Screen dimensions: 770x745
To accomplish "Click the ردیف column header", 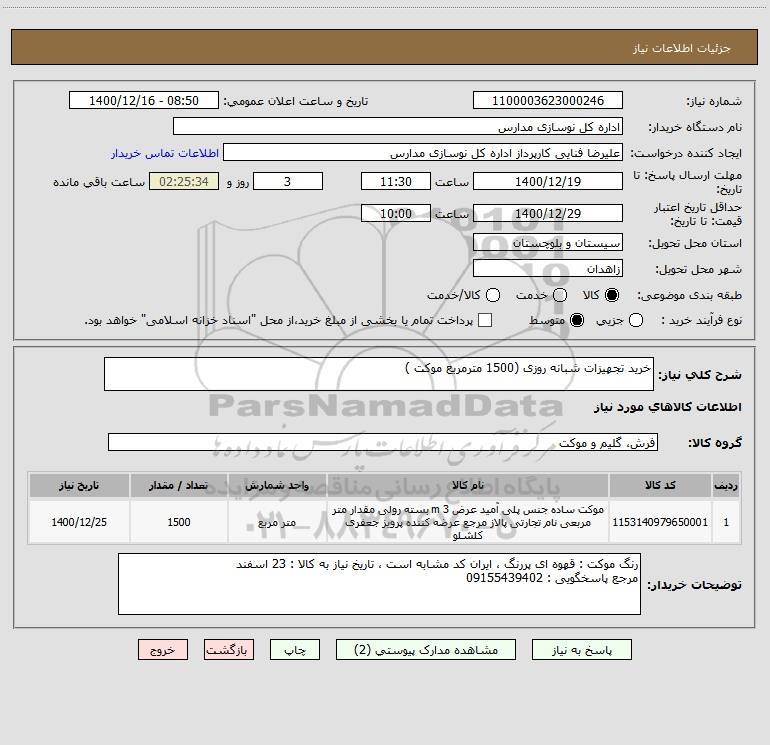I will click(726, 485).
